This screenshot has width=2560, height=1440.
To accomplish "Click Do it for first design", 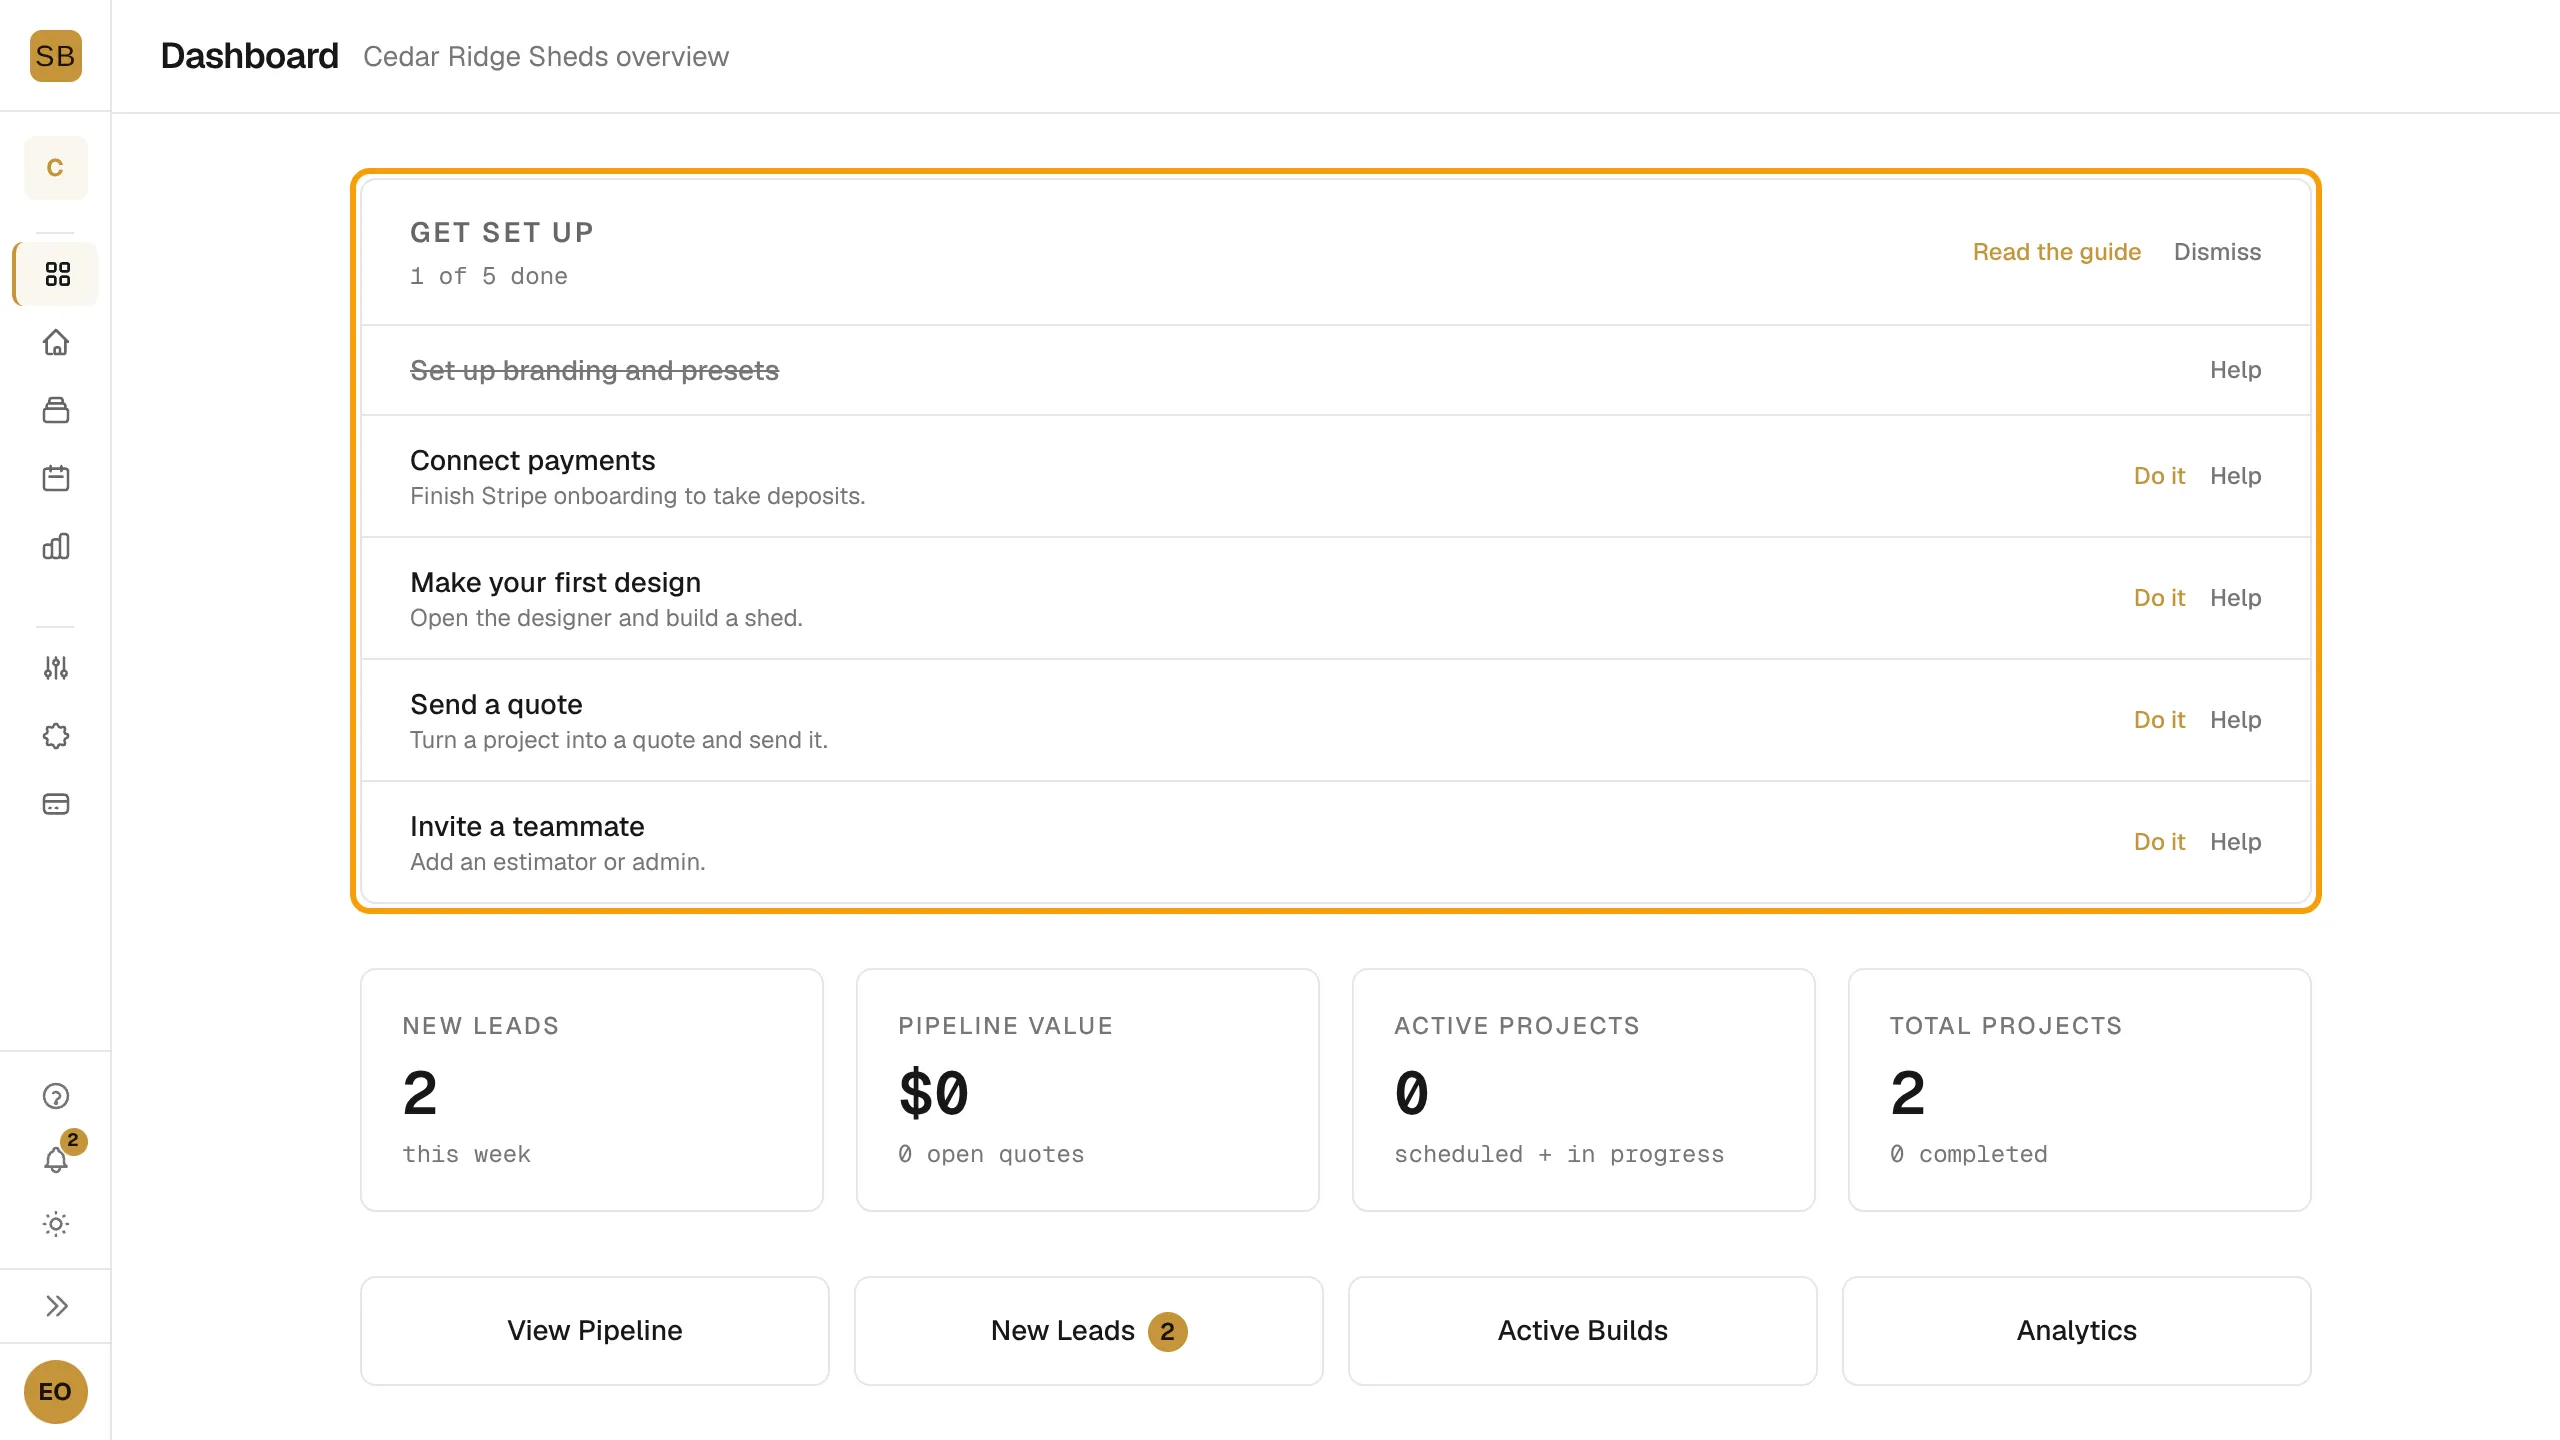I will [2159, 598].
